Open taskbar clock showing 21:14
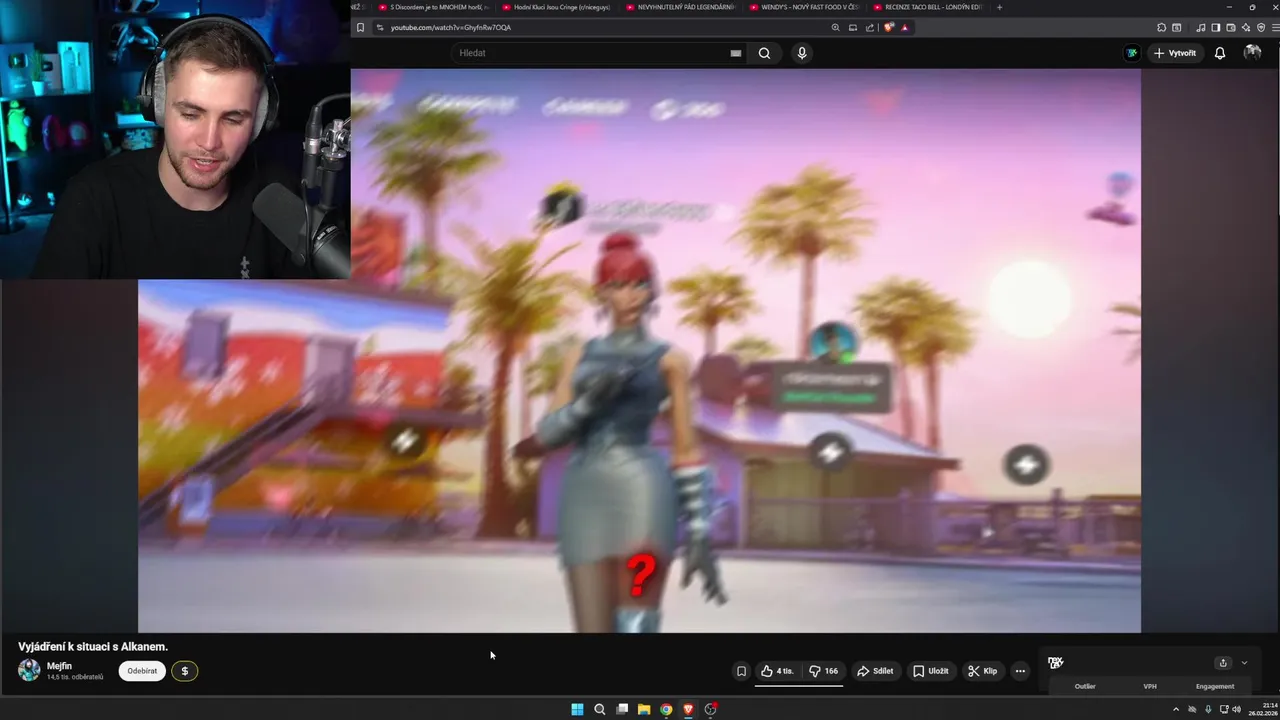The width and height of the screenshot is (1280, 720). (1264, 709)
